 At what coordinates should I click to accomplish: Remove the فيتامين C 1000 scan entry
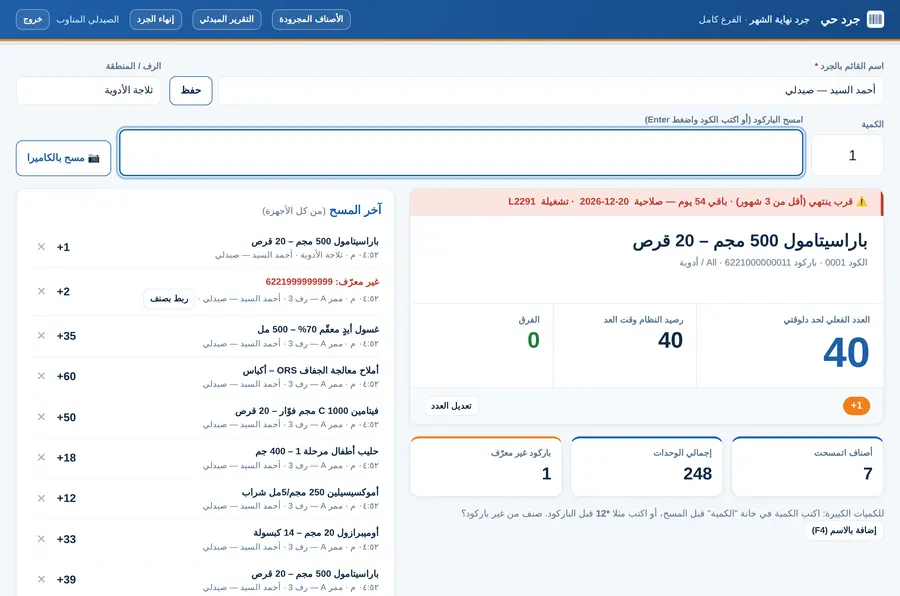tap(41, 417)
